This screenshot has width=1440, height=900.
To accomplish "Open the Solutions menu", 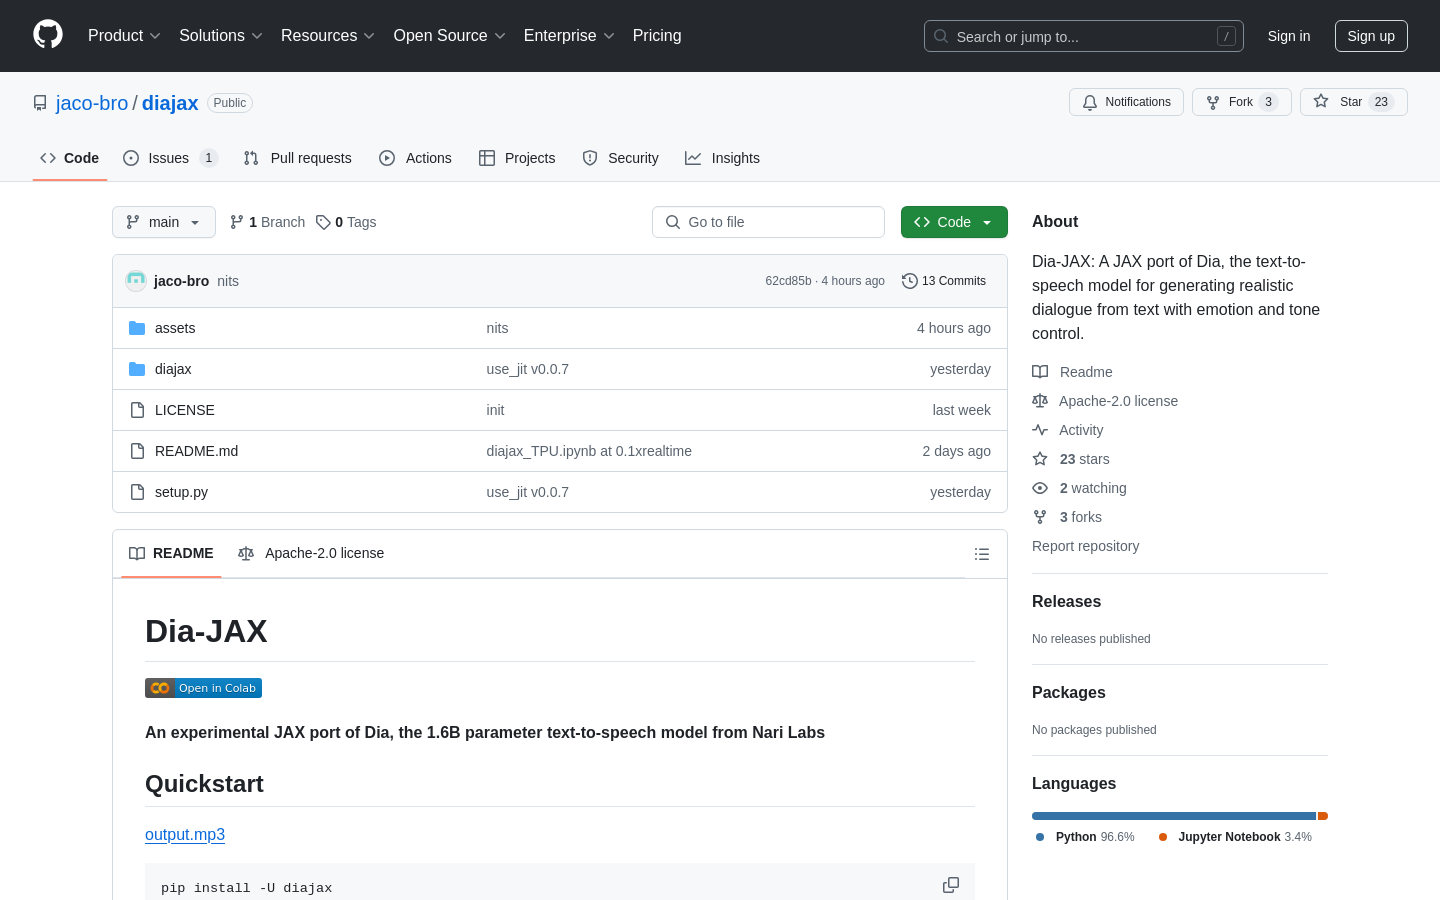I will 220,36.
